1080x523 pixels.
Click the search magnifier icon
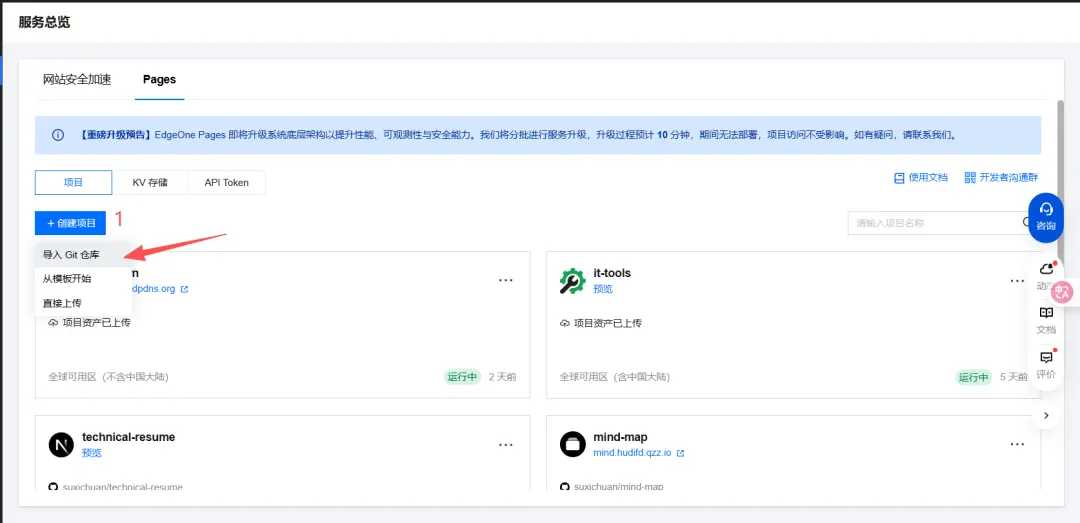[x=1026, y=223]
